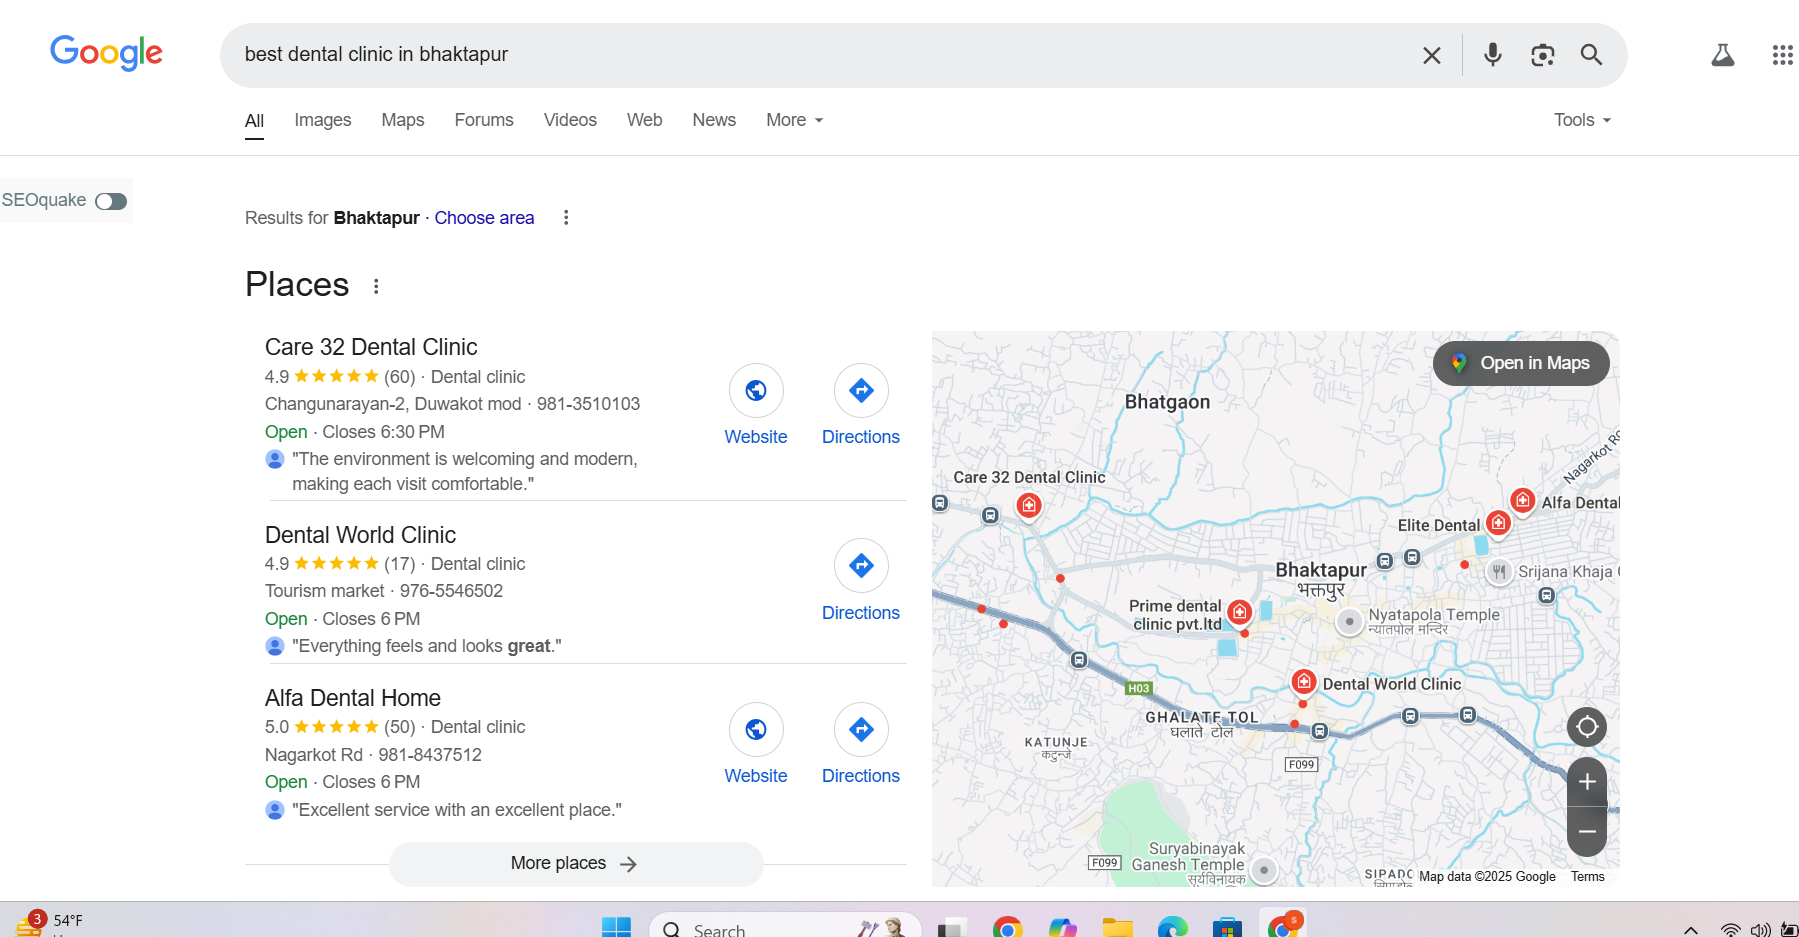Expand the More search filters dropdown

794,120
